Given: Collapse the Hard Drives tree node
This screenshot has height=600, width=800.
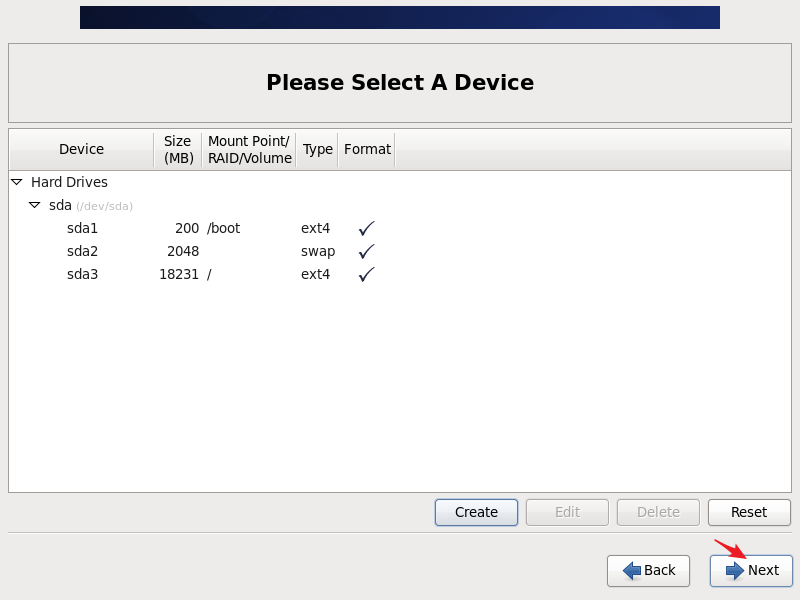Looking at the screenshot, I should [x=17, y=182].
